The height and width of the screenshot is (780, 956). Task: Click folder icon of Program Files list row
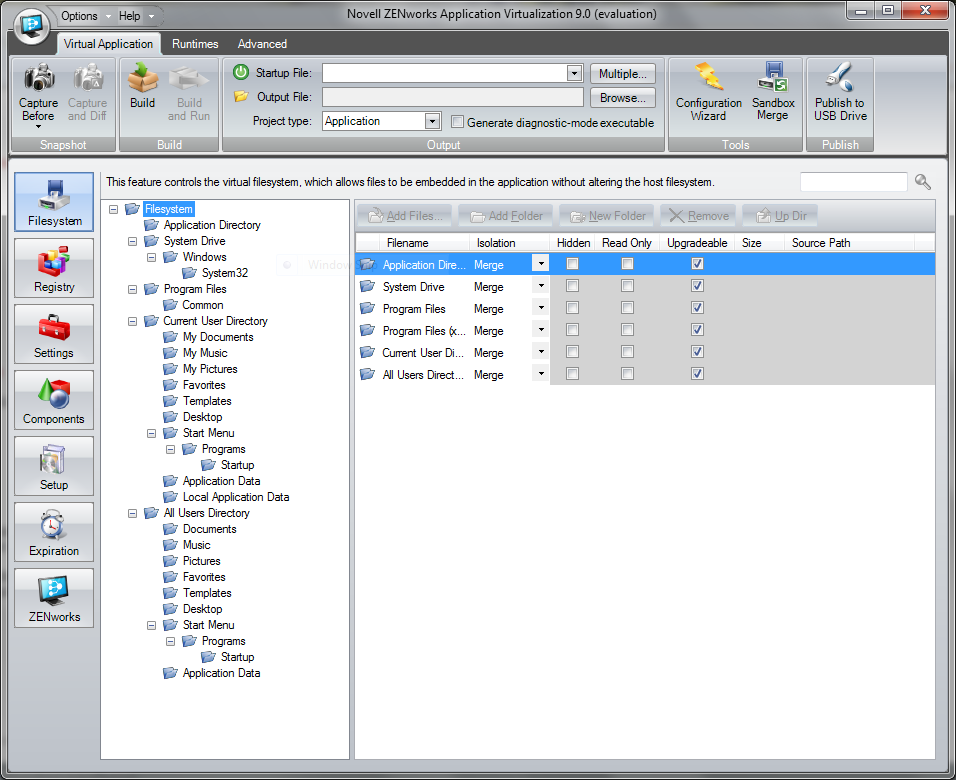coord(367,308)
